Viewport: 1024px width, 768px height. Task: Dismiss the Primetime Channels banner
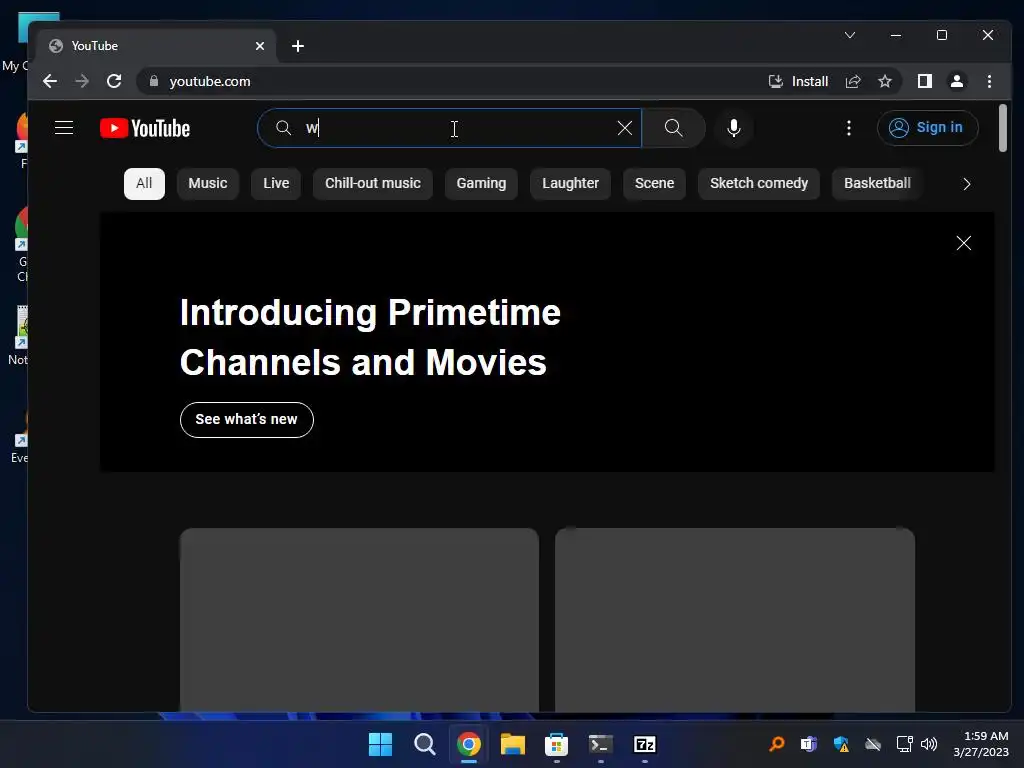point(963,243)
